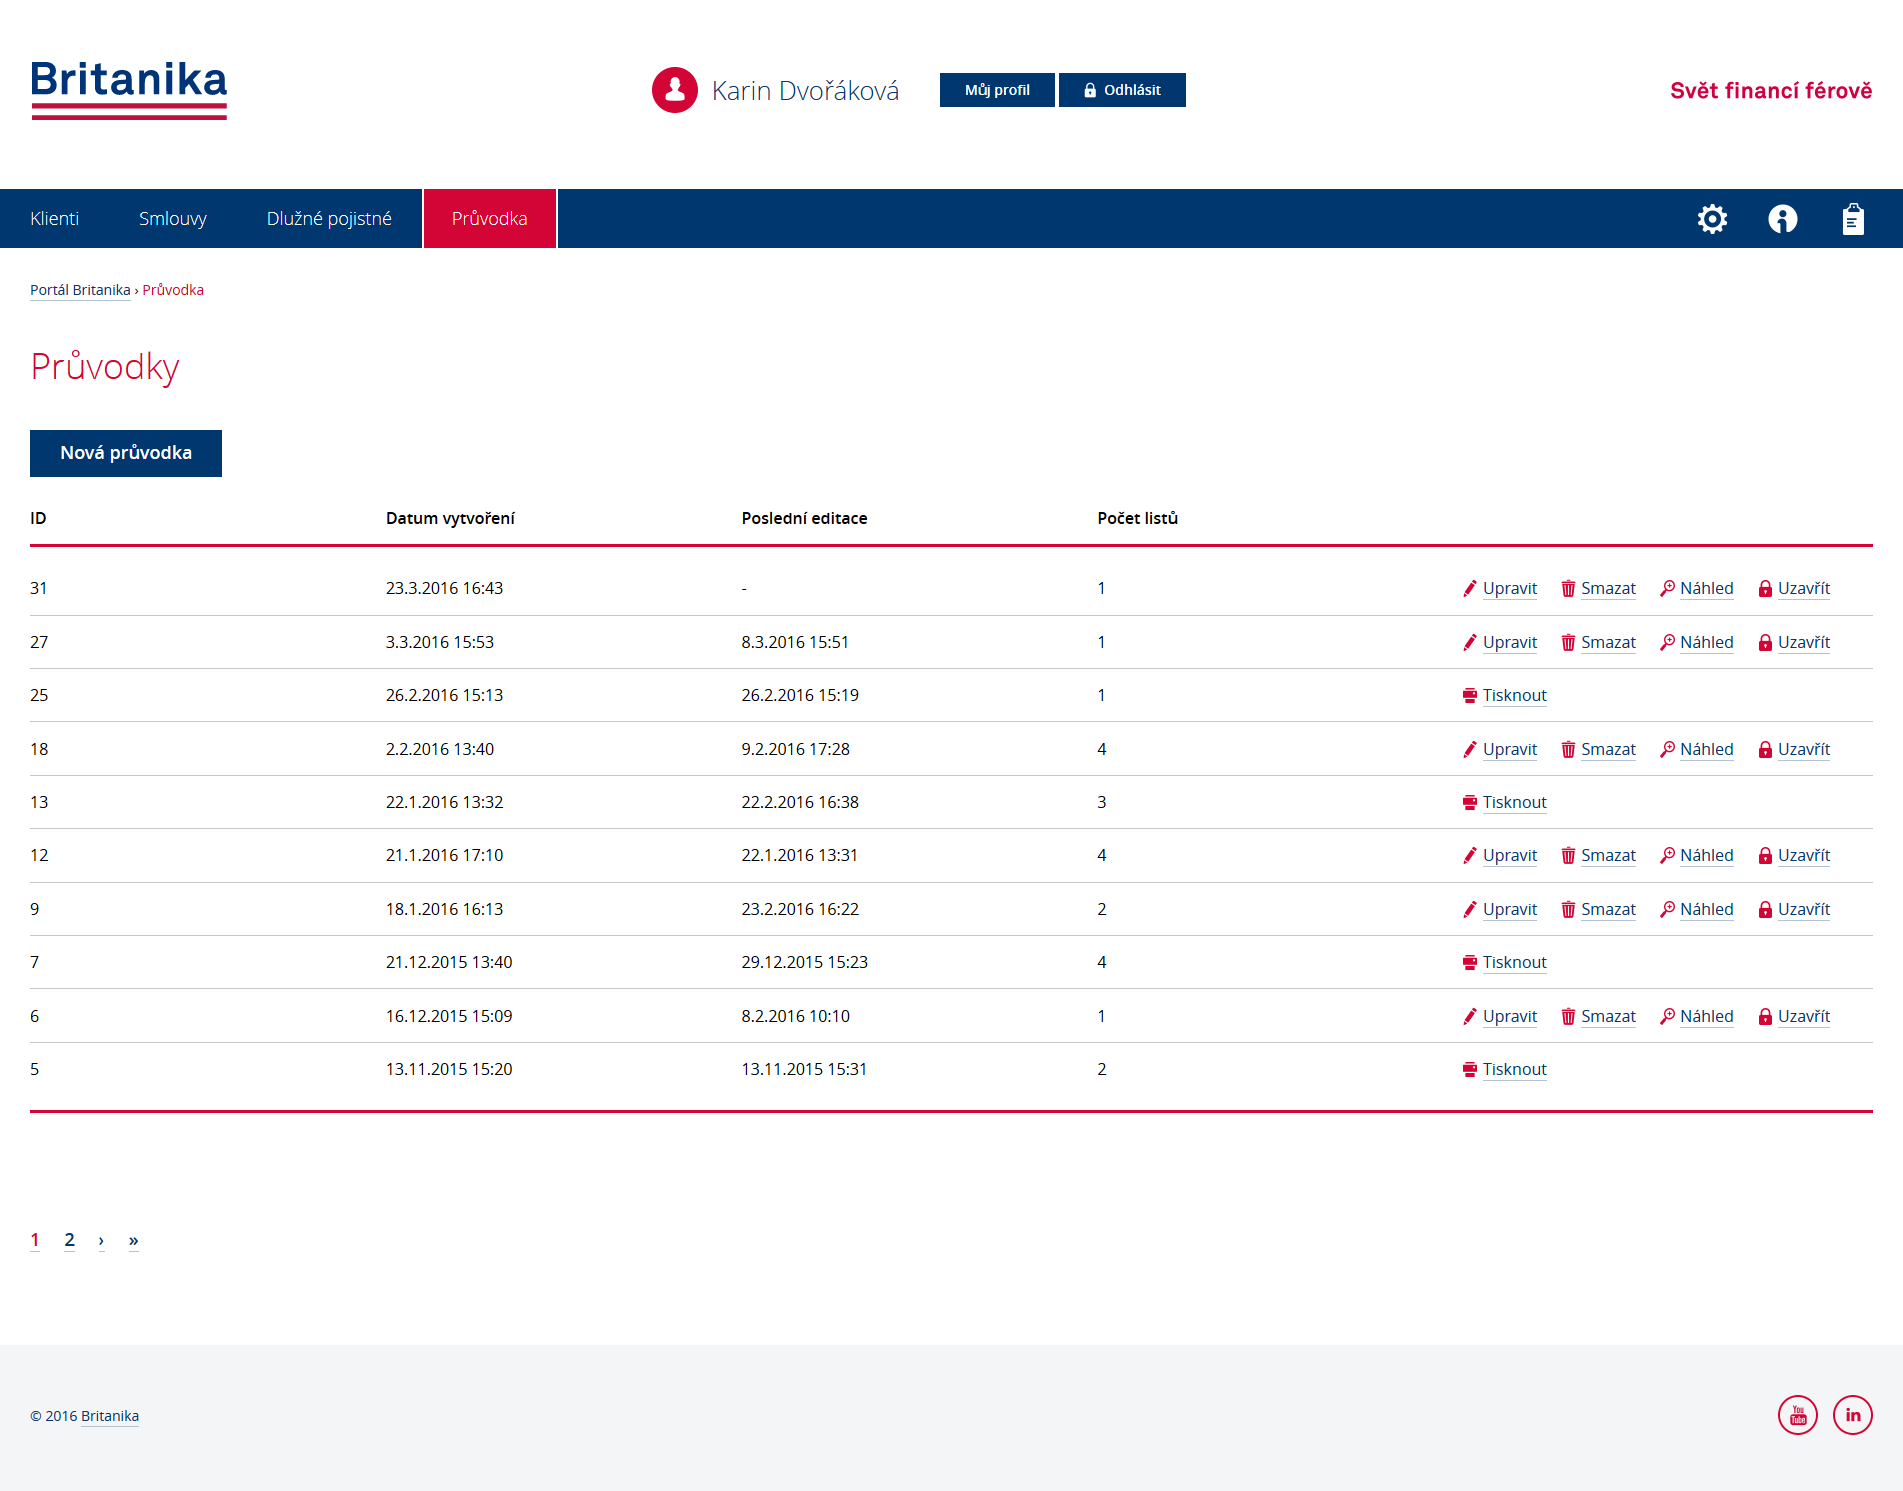The image size is (1903, 1491).
Task: Switch to the Klienti tab
Action: [54, 219]
